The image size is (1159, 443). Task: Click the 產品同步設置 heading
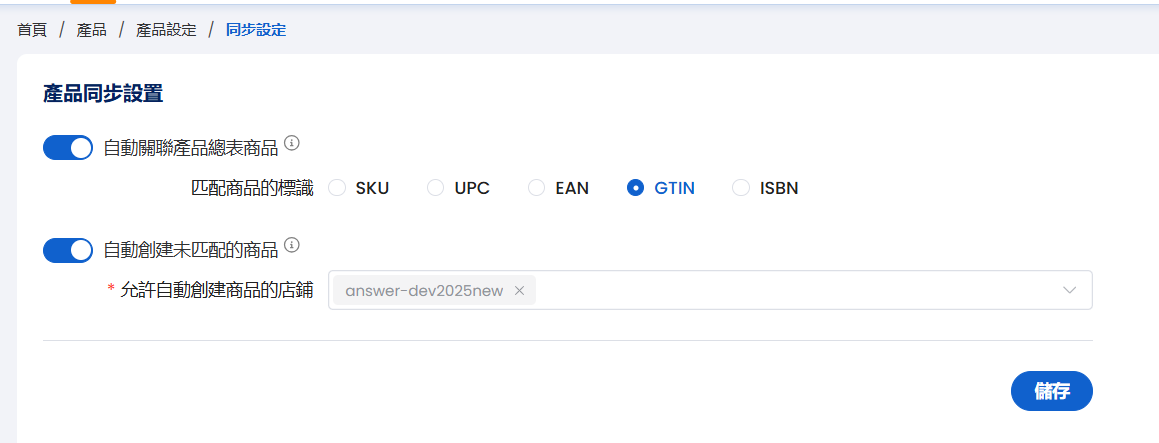pos(103,94)
